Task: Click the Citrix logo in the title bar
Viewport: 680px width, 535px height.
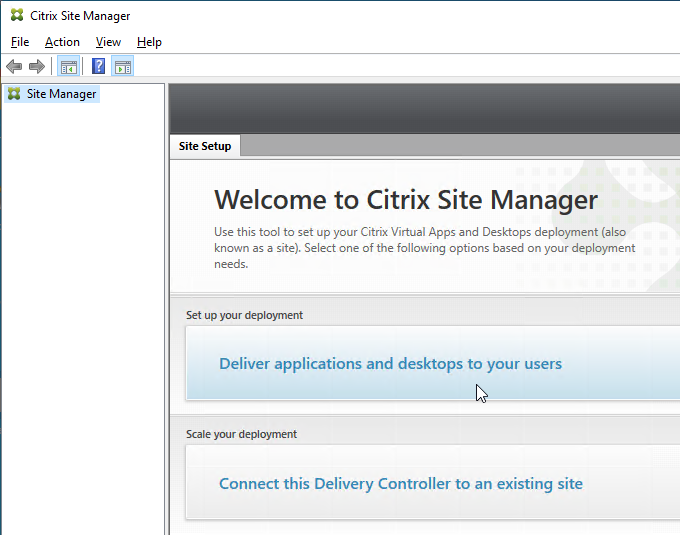Action: 17,15
